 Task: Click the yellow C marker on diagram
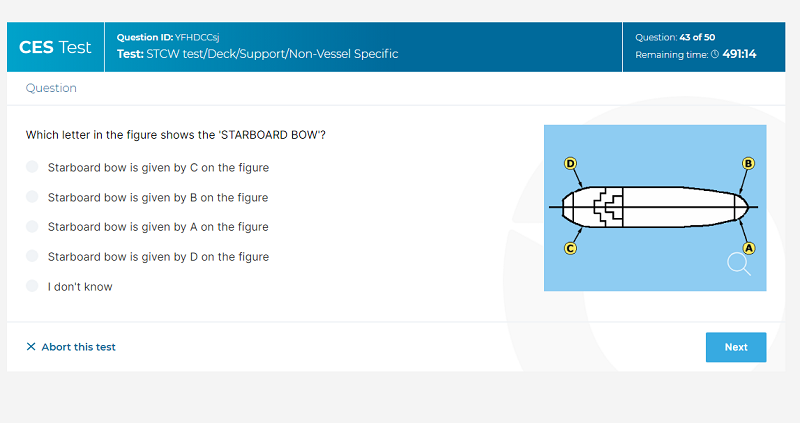point(570,248)
